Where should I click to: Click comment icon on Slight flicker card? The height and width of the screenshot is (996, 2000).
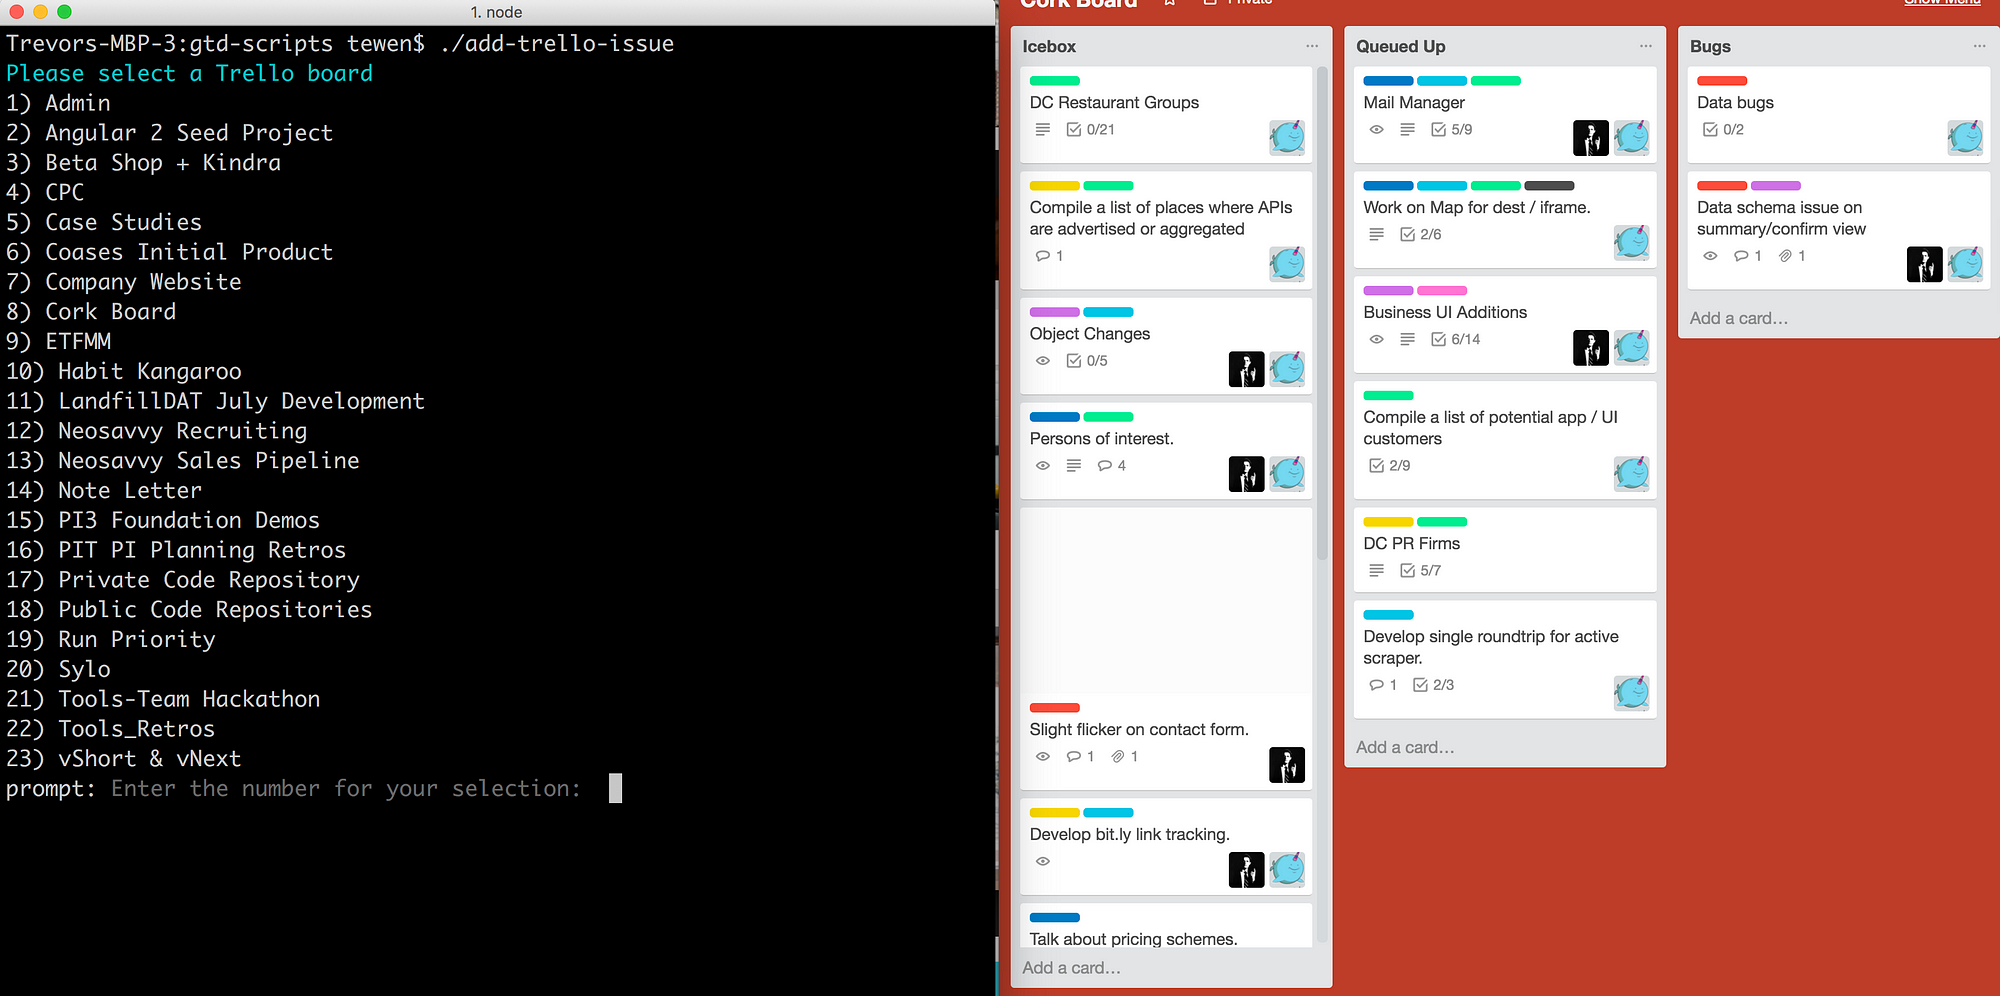(x=1074, y=757)
